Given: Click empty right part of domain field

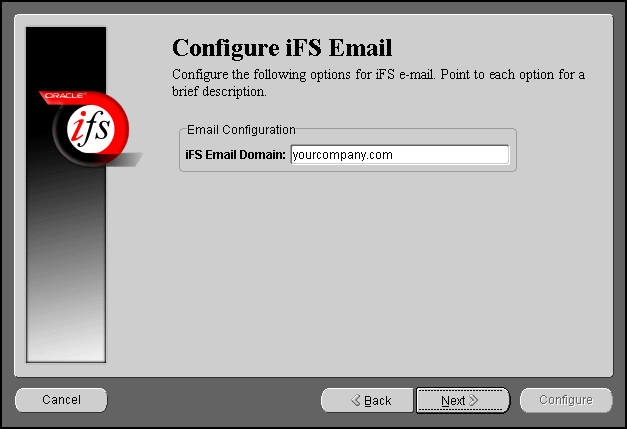Looking at the screenshot, I should point(452,155).
